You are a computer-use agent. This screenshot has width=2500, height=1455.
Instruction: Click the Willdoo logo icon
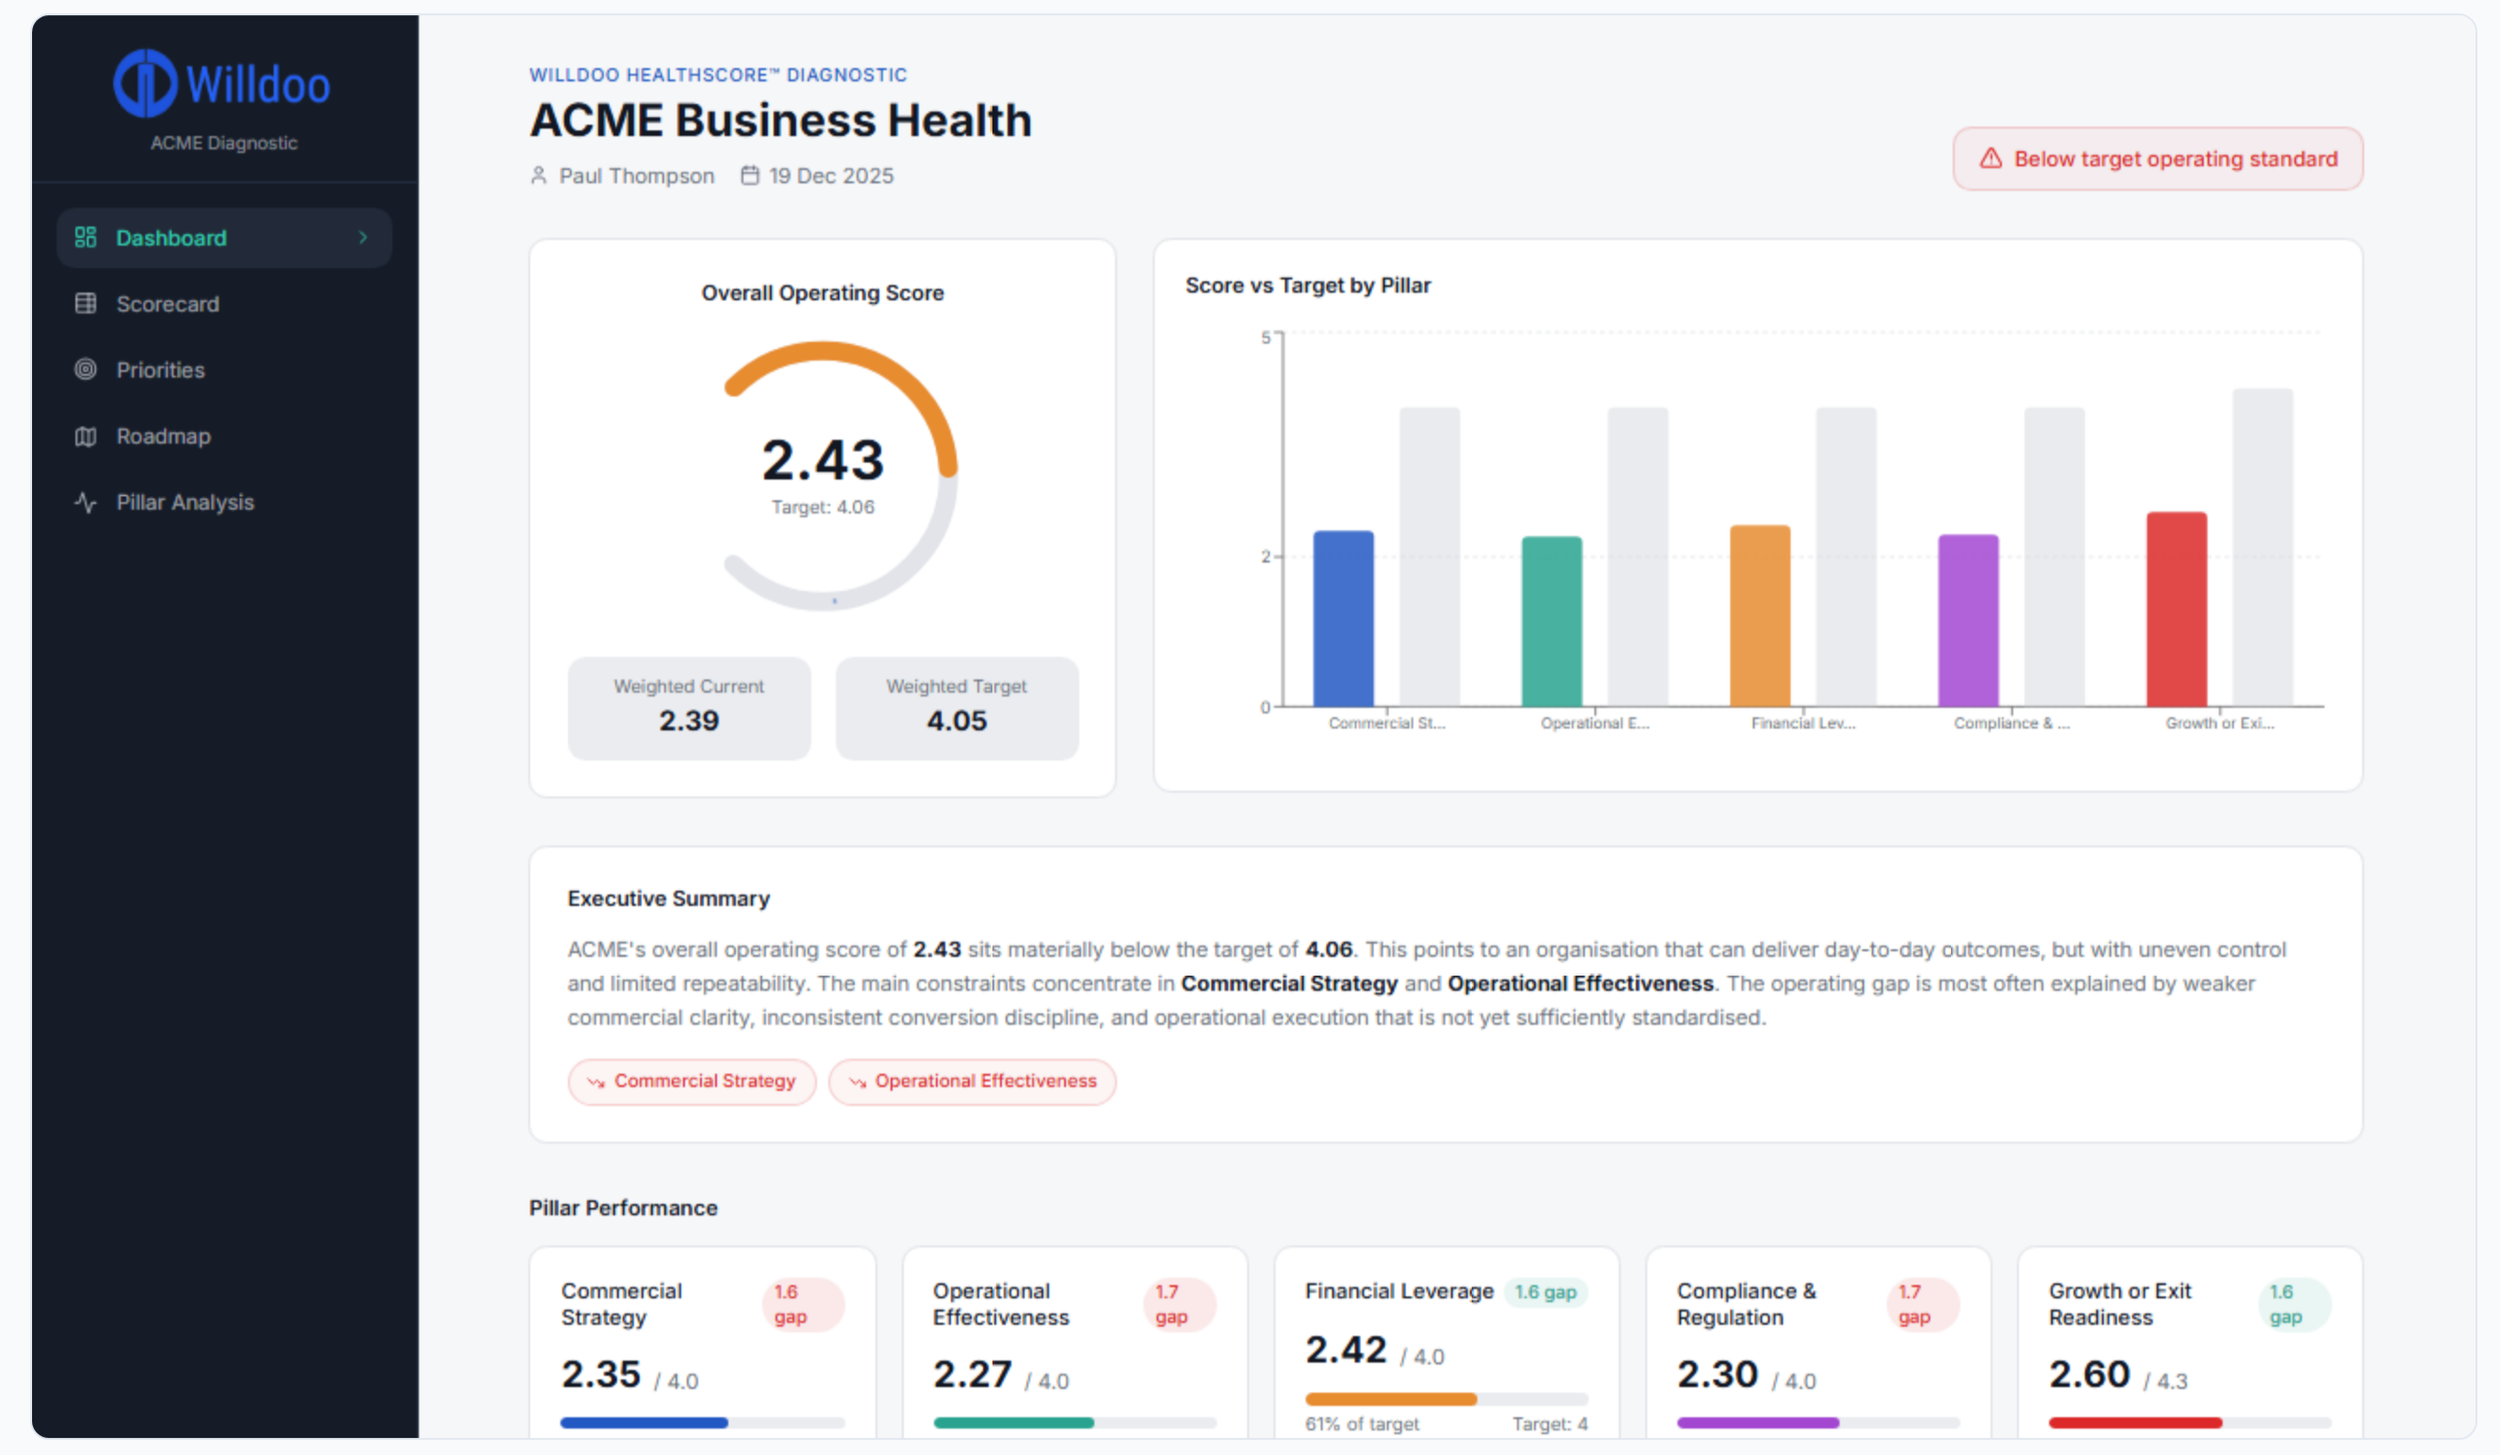pyautogui.click(x=145, y=83)
